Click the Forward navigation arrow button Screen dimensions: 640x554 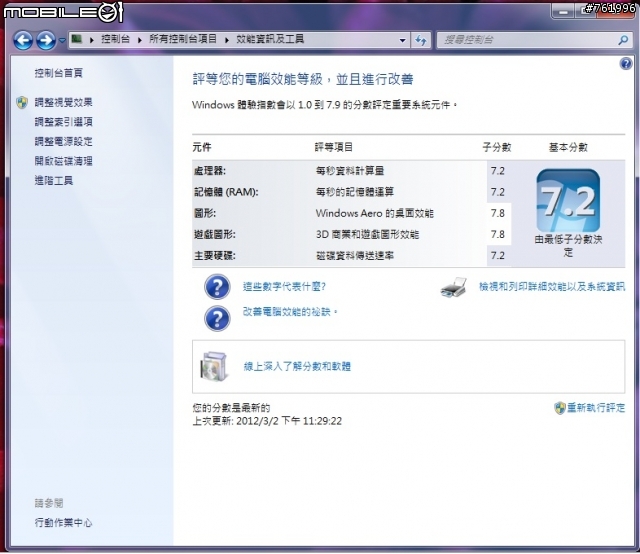point(46,40)
